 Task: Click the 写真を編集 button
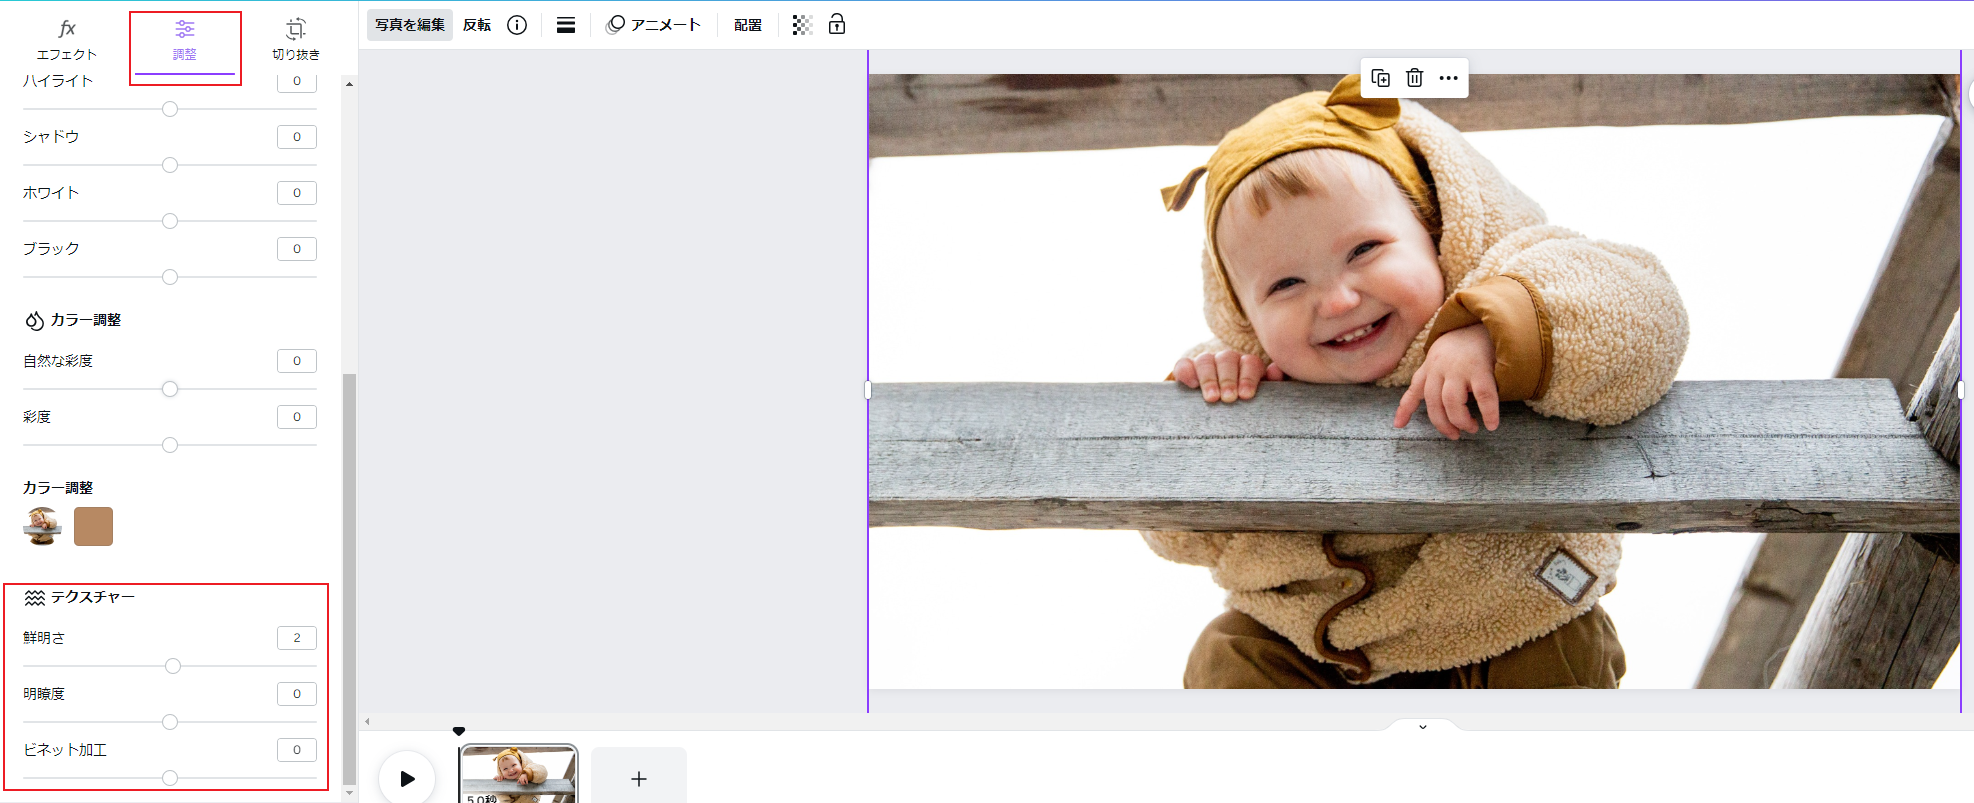coord(410,25)
